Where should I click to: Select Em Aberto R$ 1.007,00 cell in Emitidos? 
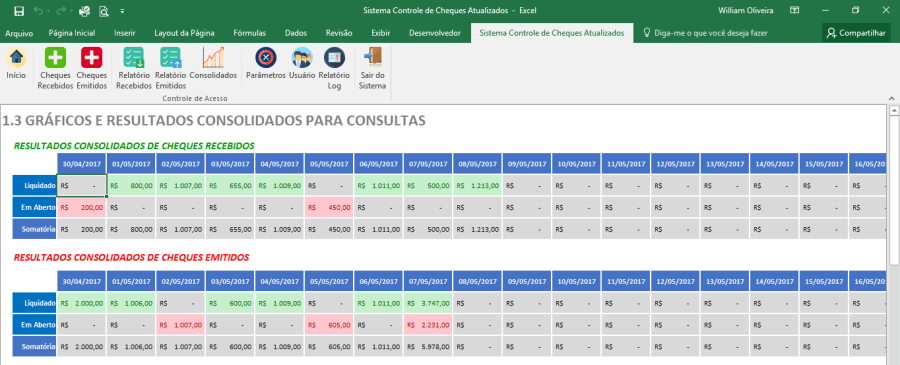pyautogui.click(x=181, y=324)
